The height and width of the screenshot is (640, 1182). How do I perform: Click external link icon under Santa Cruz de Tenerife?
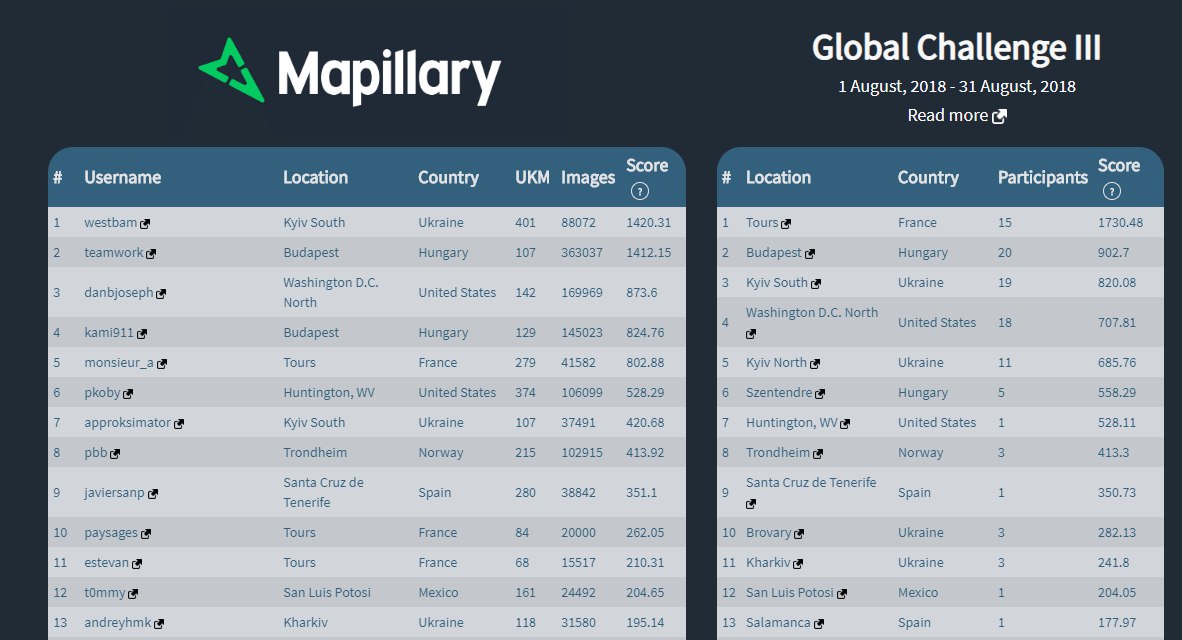point(751,504)
